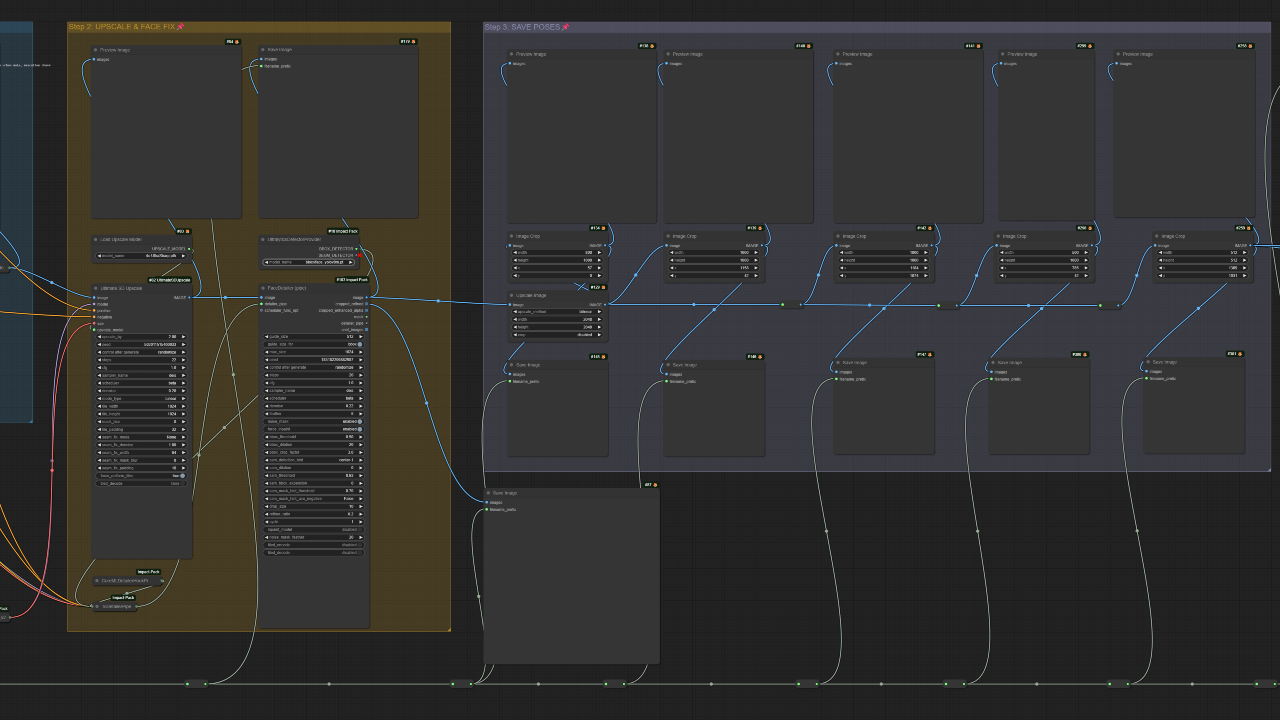The image size is (1280, 720).
Task: Disable force_inpaint in the FaceDetailer node
Action: [x=359, y=429]
